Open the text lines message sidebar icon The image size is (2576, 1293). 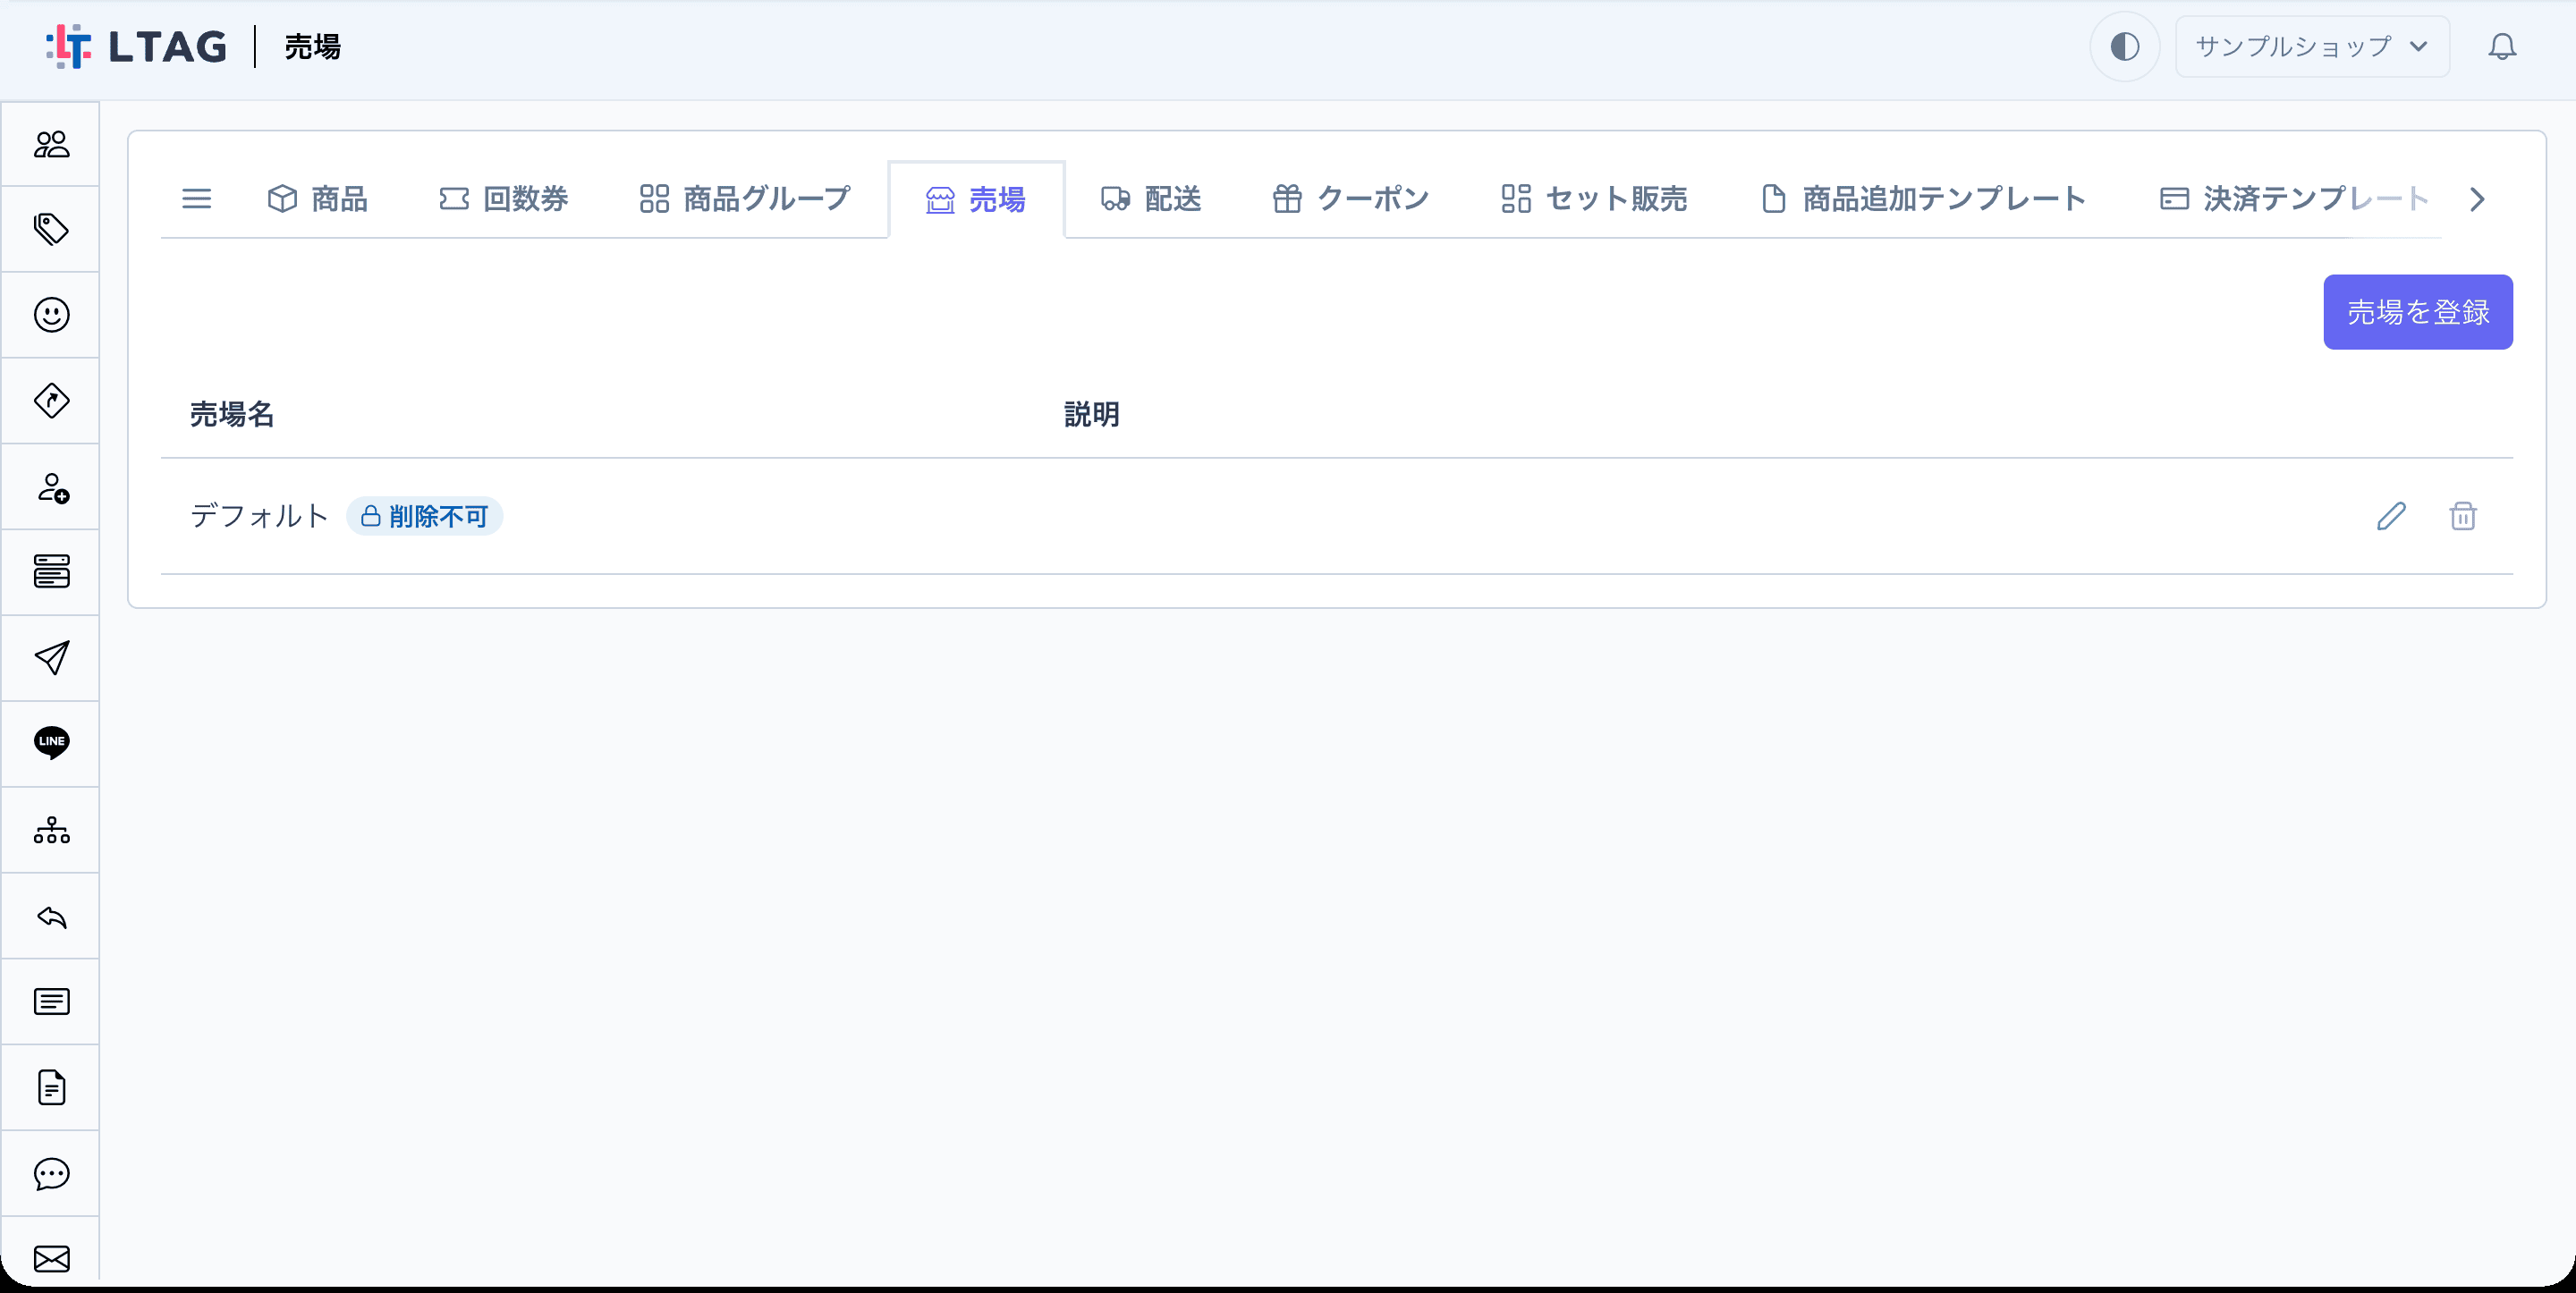pos(51,1001)
